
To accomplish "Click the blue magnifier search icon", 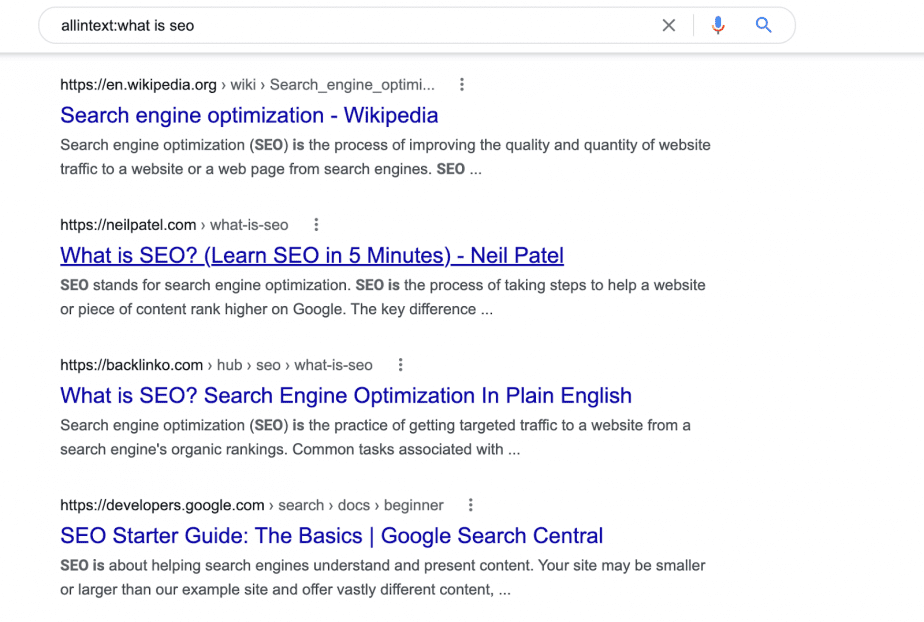I will pos(763,25).
